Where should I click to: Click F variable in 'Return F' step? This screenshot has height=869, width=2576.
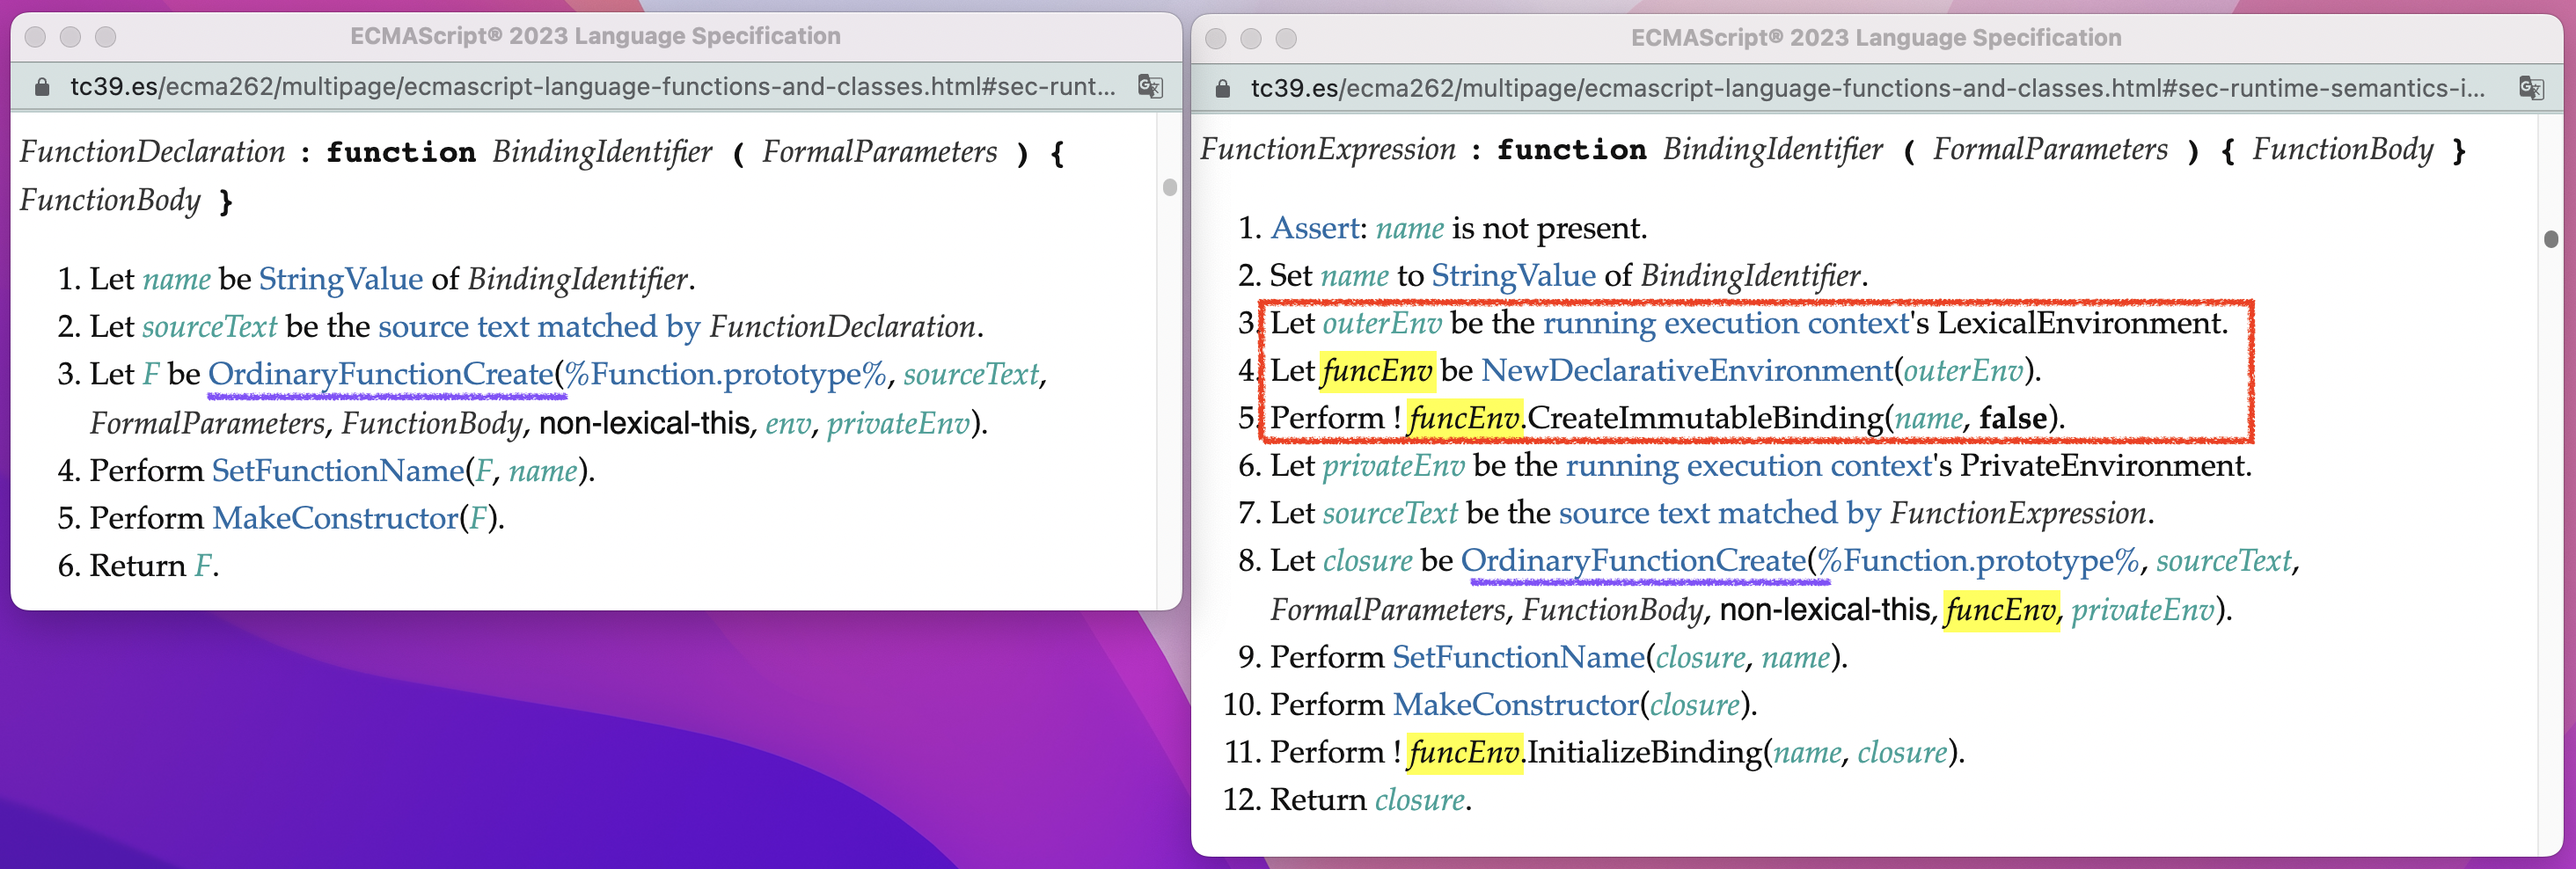203,566
